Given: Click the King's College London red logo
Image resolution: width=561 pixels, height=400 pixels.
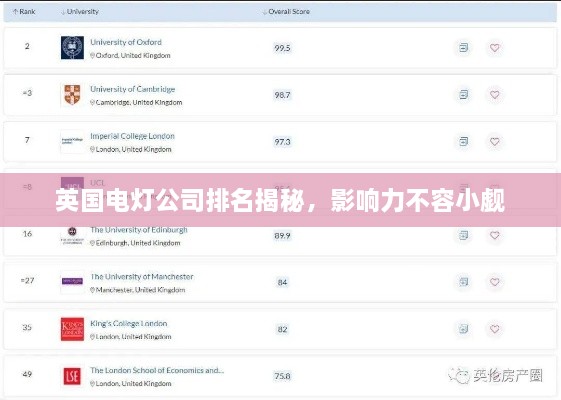Looking at the screenshot, I should click(72, 329).
